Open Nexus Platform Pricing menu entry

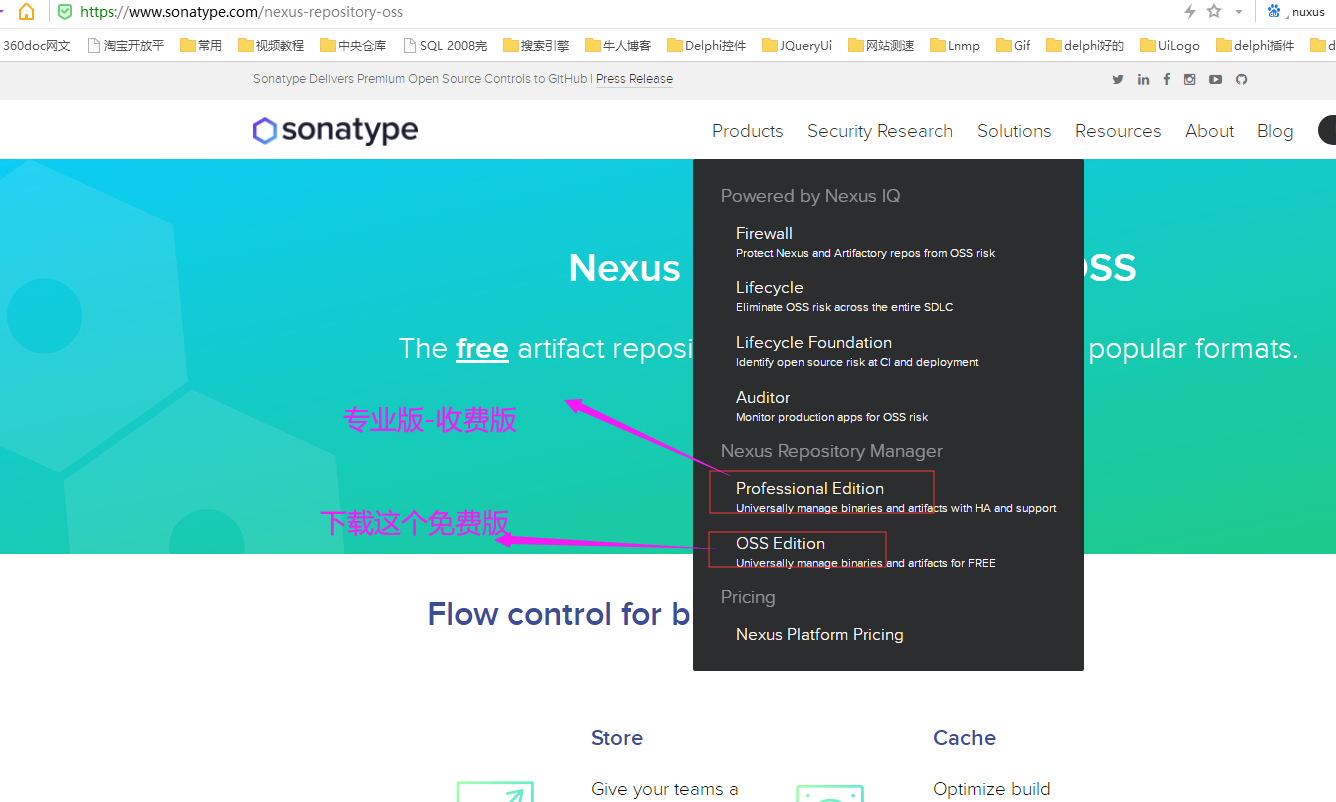(819, 634)
